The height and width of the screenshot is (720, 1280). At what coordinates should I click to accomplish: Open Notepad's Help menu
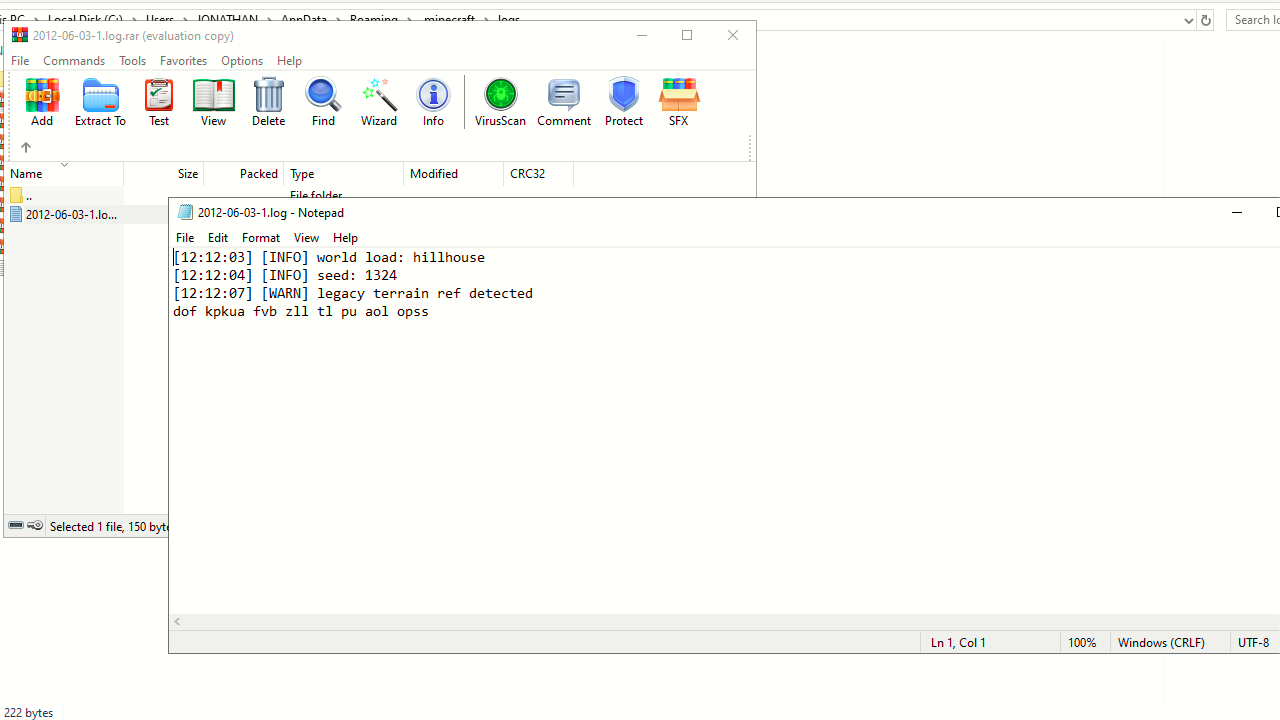(x=345, y=238)
